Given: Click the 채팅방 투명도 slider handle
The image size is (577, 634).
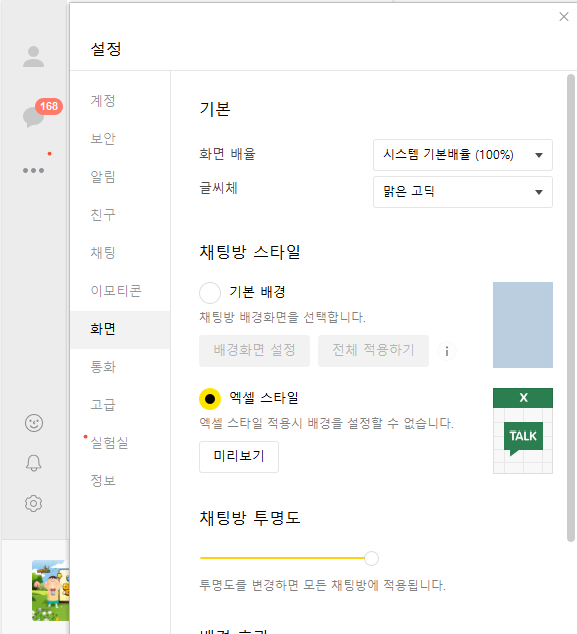Looking at the screenshot, I should [371, 558].
